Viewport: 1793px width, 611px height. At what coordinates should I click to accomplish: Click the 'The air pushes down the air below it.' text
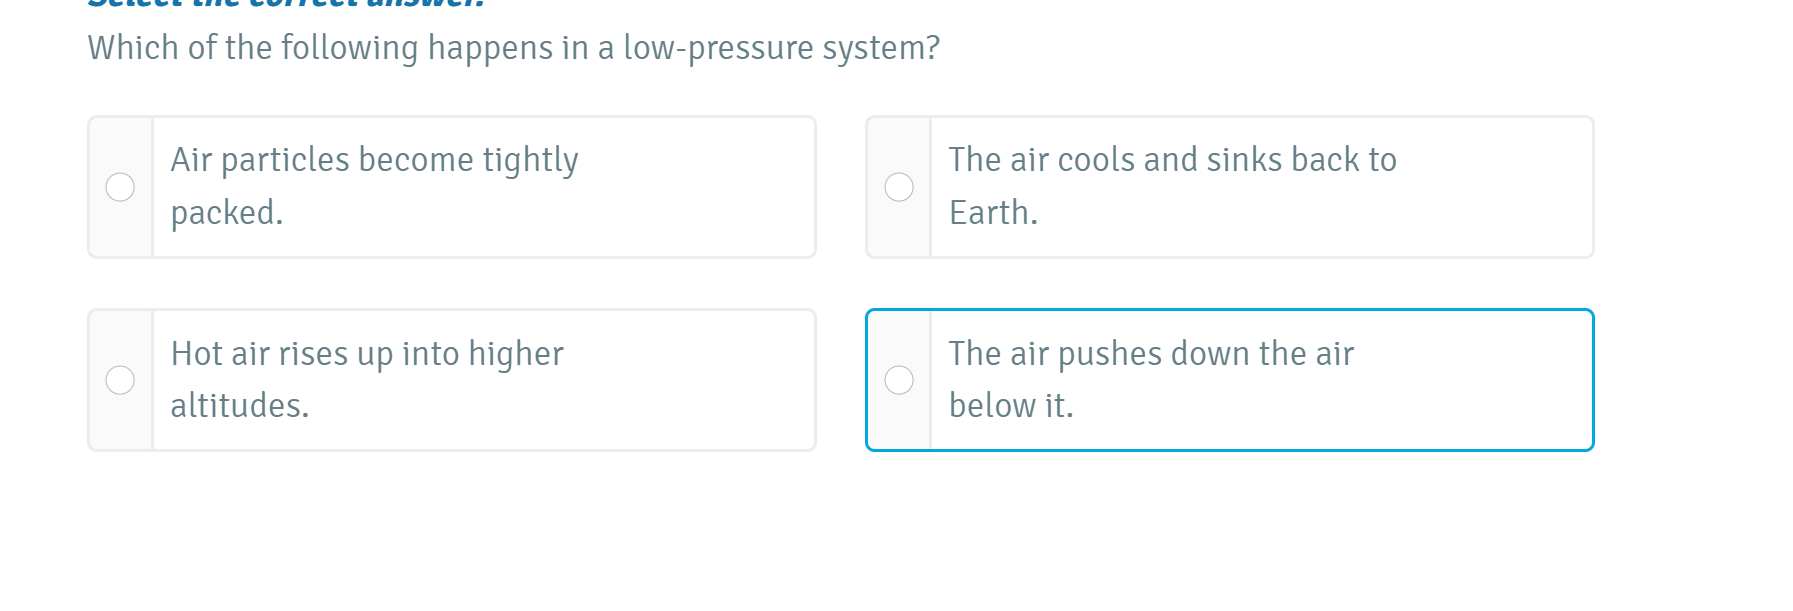[1151, 354]
